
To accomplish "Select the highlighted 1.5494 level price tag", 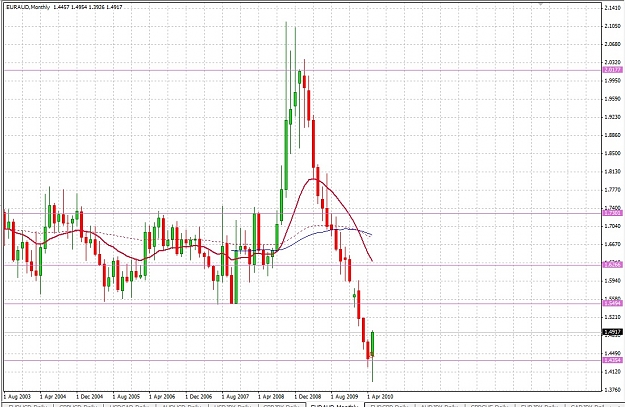I will [x=612, y=303].
